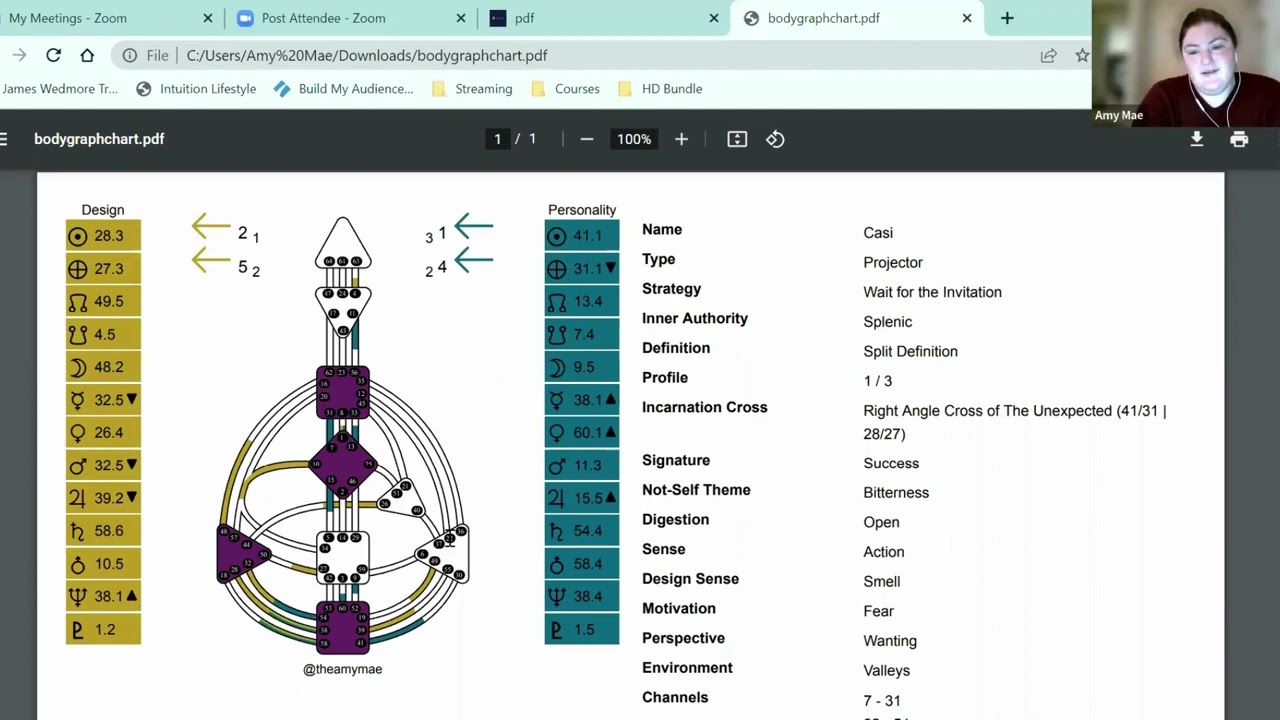Click the Personality Sun 41.1 cell
1280x720 pixels.
point(582,236)
